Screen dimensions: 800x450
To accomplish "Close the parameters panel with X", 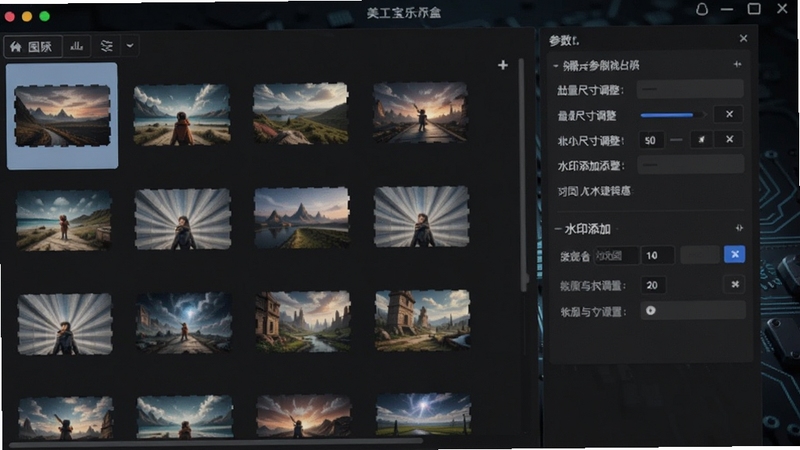I will coord(743,38).
